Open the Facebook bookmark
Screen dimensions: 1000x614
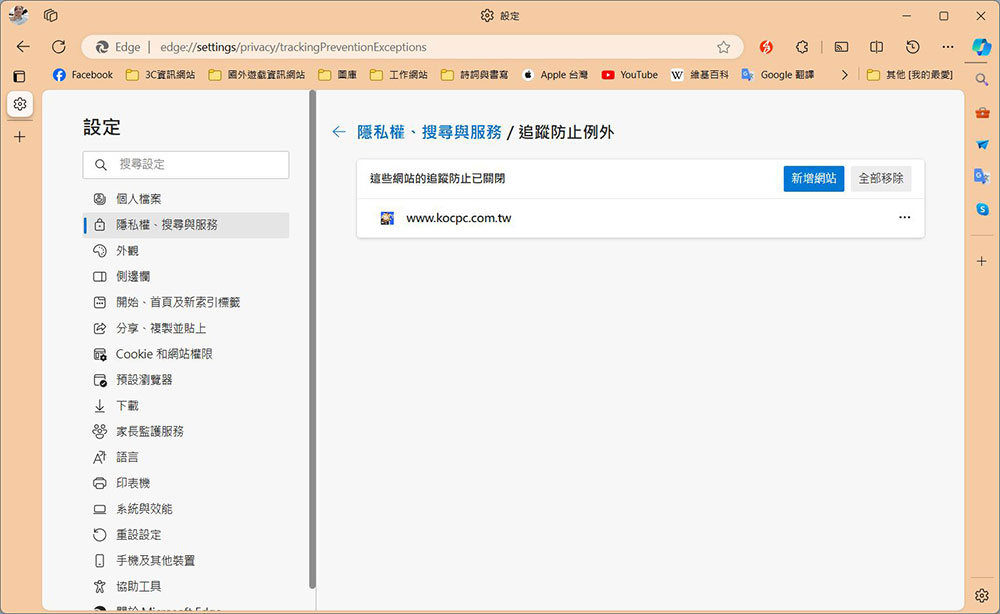tap(83, 75)
